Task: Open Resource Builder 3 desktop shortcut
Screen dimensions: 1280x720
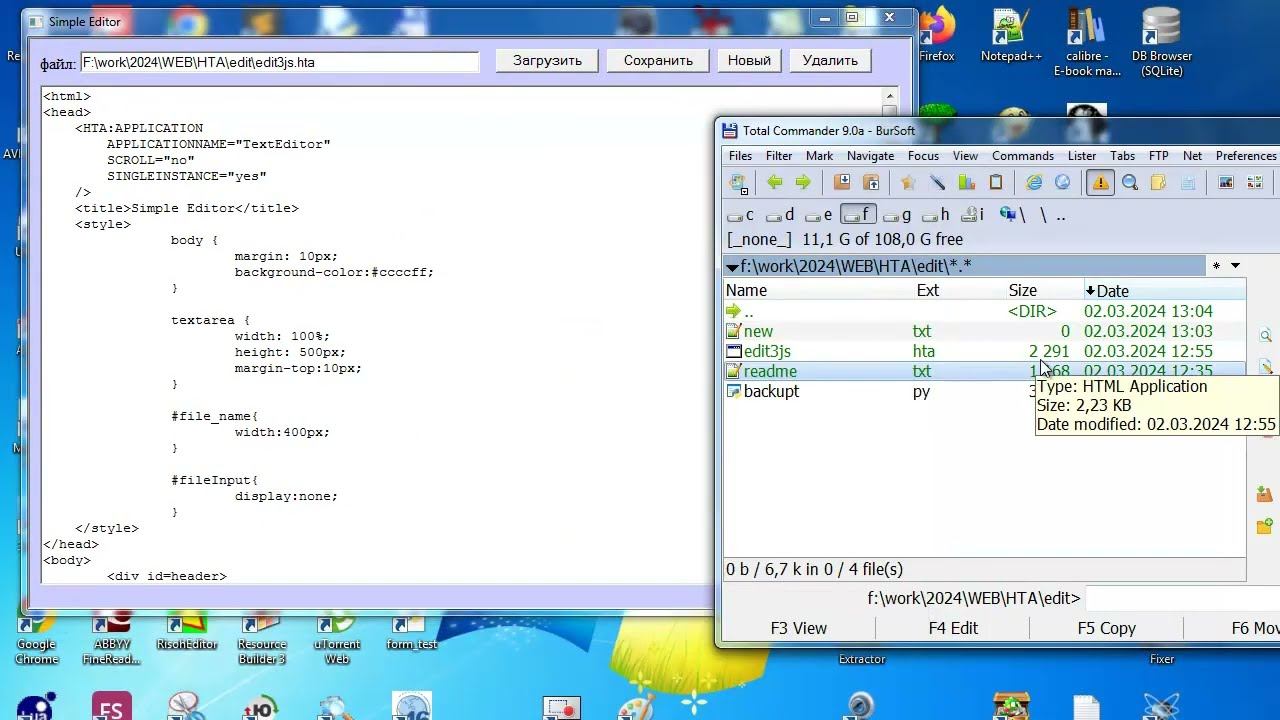Action: pyautogui.click(x=262, y=637)
